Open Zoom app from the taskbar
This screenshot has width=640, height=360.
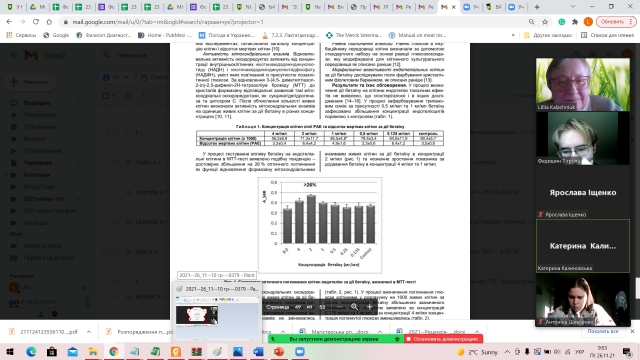[x=300, y=351]
